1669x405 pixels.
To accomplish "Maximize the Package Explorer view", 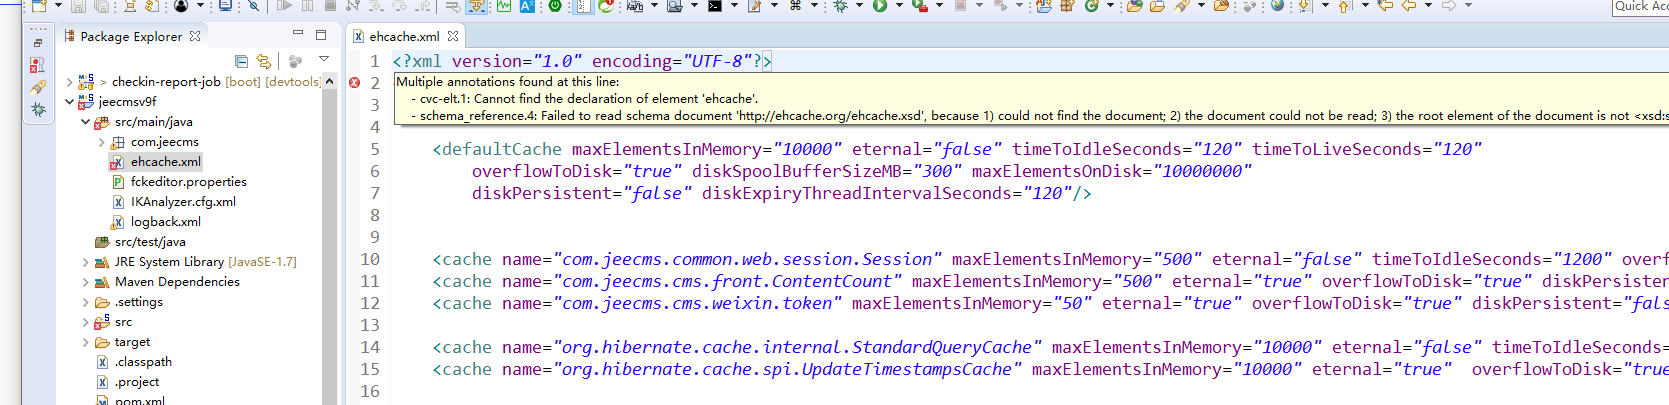I will coord(321,34).
